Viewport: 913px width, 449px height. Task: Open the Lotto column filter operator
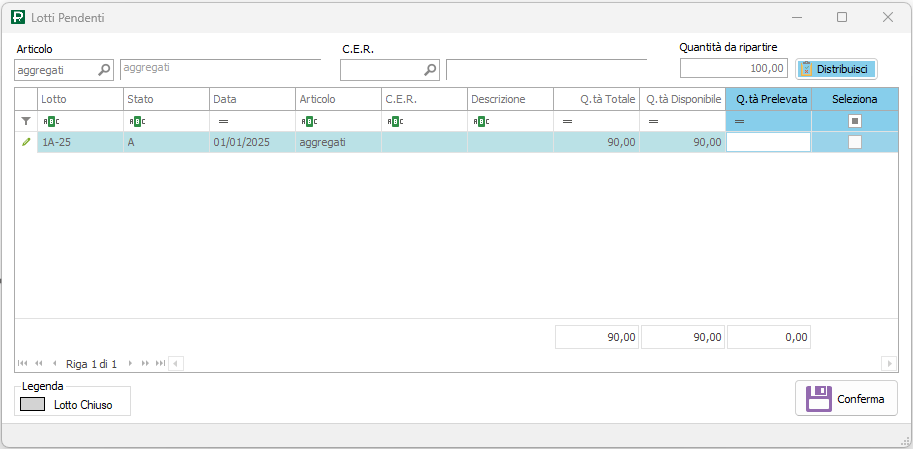pyautogui.click(x=51, y=121)
